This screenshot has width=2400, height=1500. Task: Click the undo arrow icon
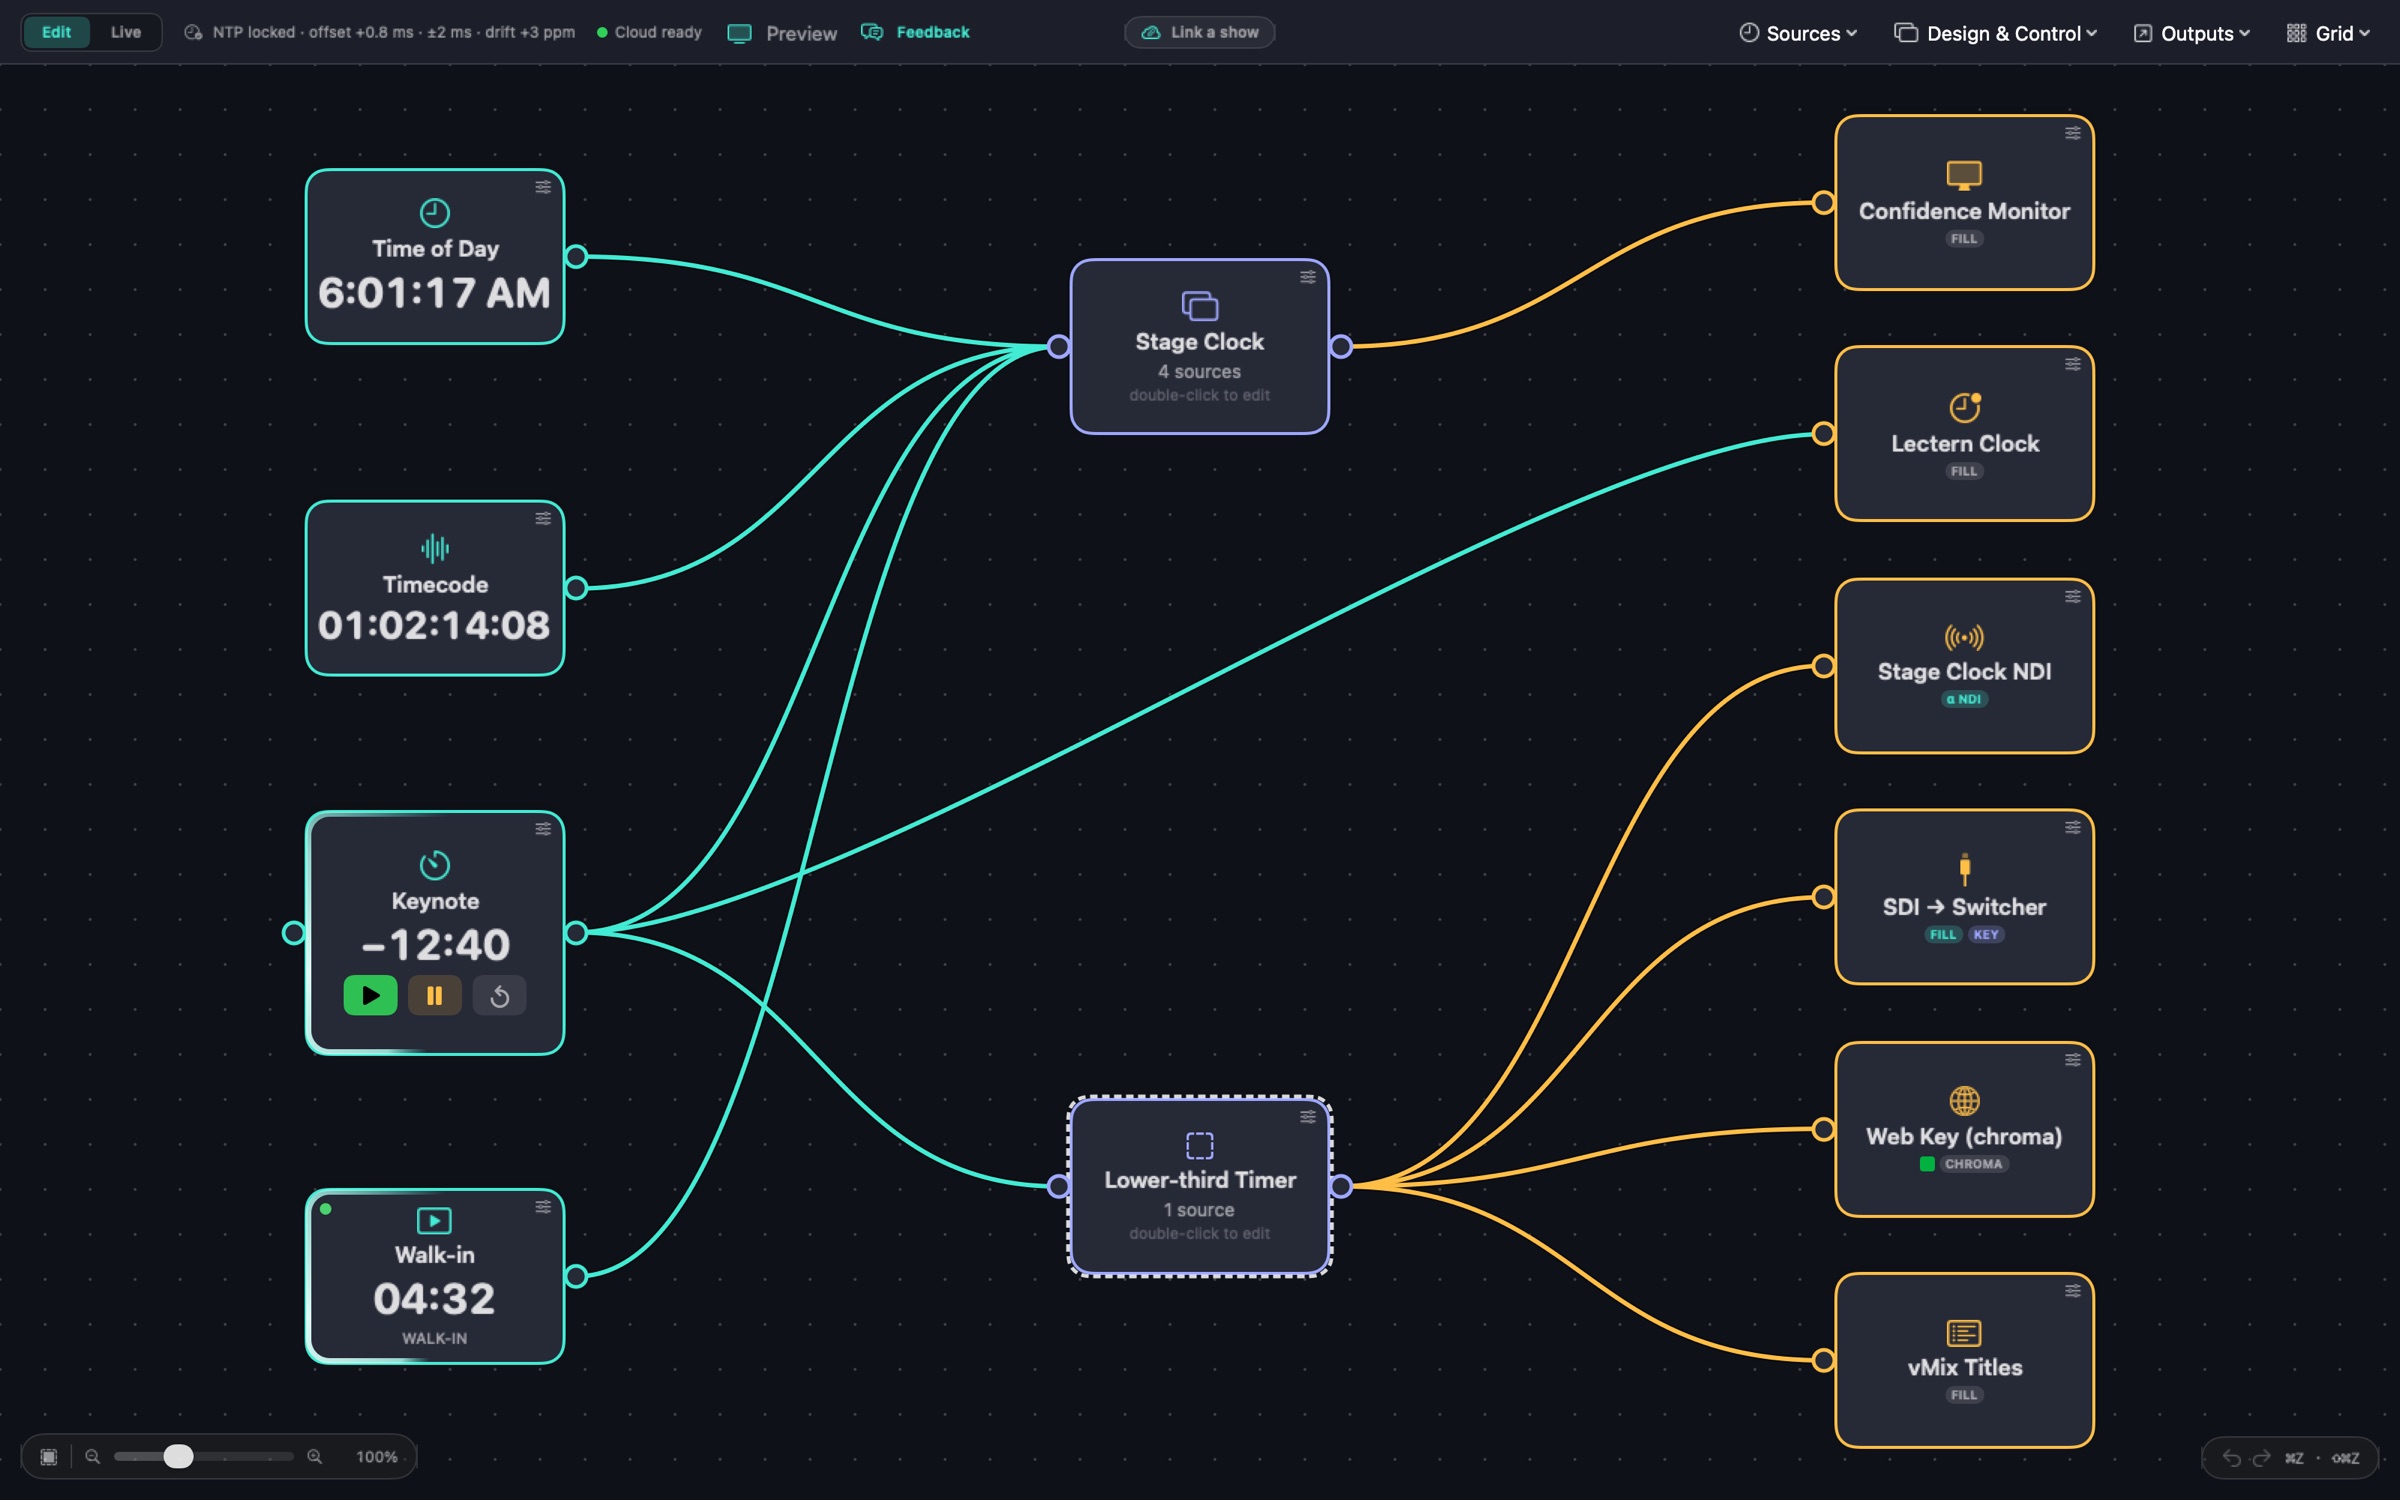[2231, 1458]
